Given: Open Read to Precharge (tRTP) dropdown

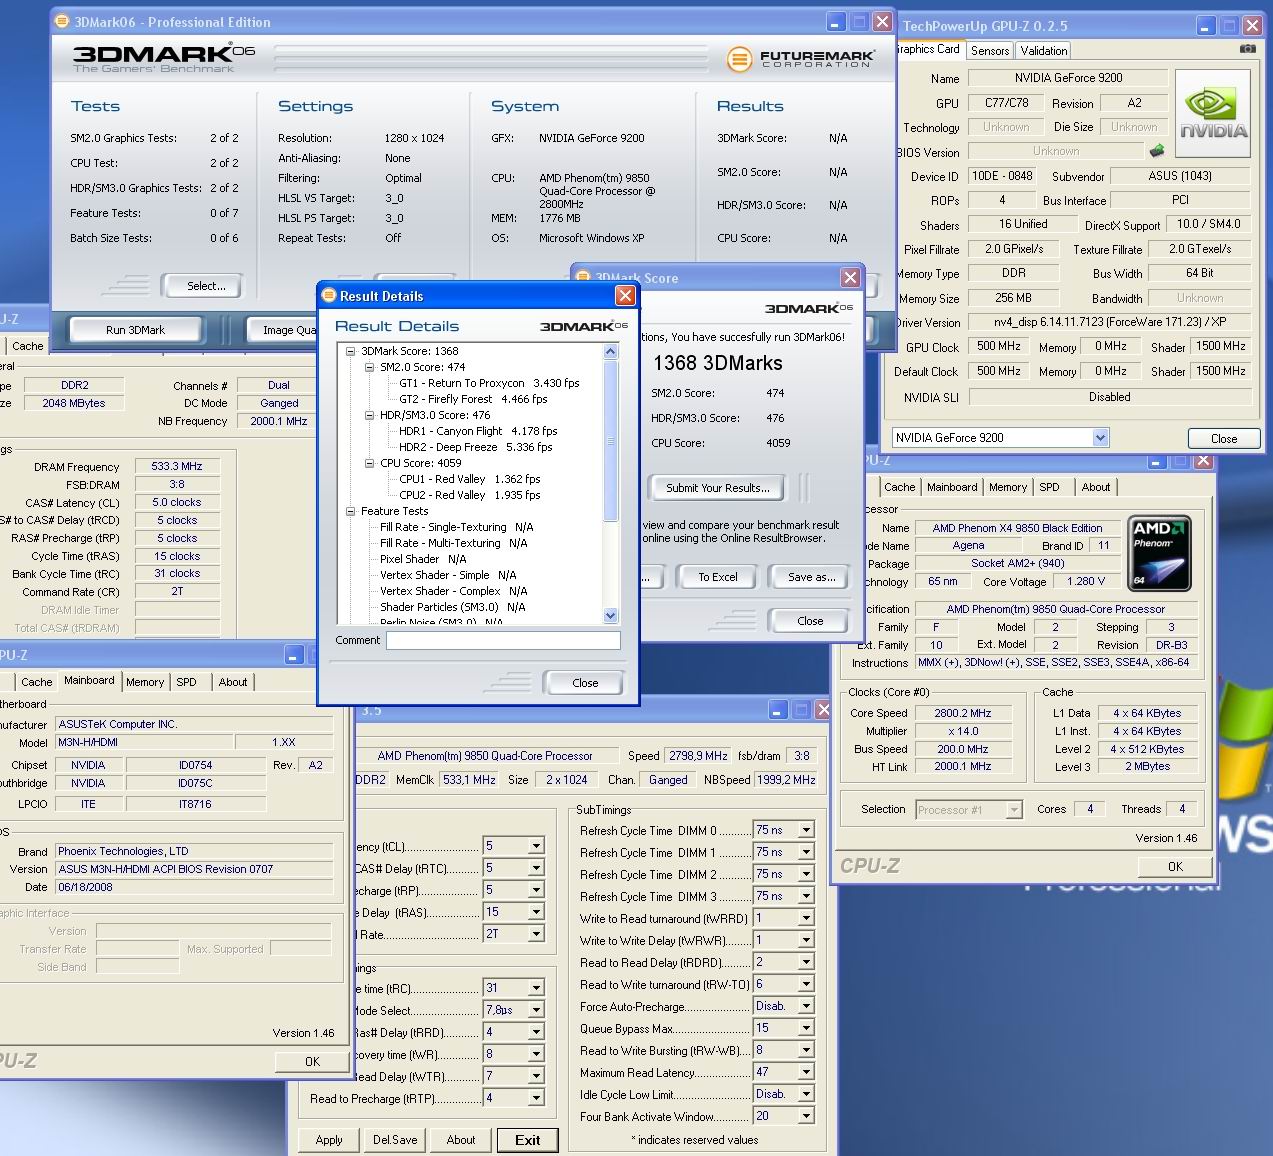Looking at the screenshot, I should (536, 1098).
